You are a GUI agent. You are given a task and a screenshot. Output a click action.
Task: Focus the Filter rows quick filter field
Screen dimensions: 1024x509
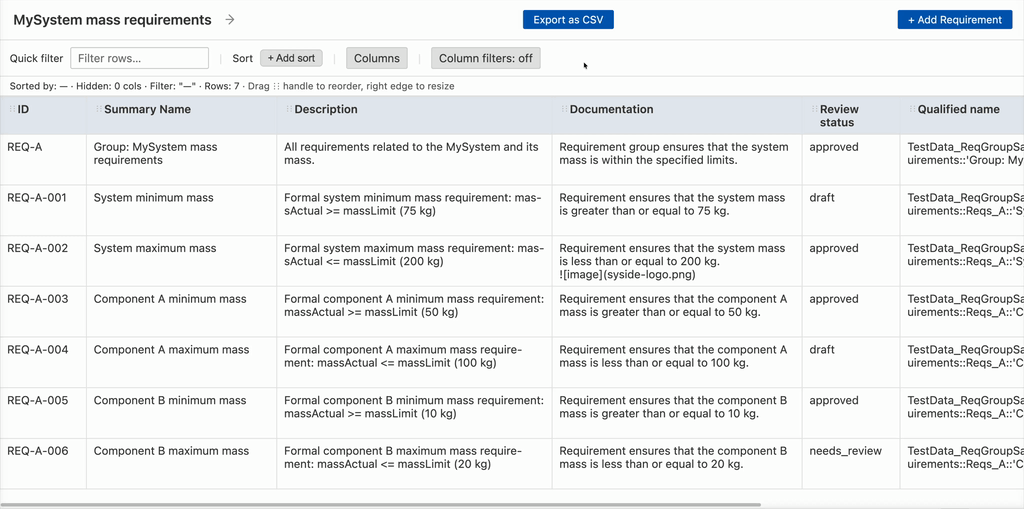pos(140,58)
